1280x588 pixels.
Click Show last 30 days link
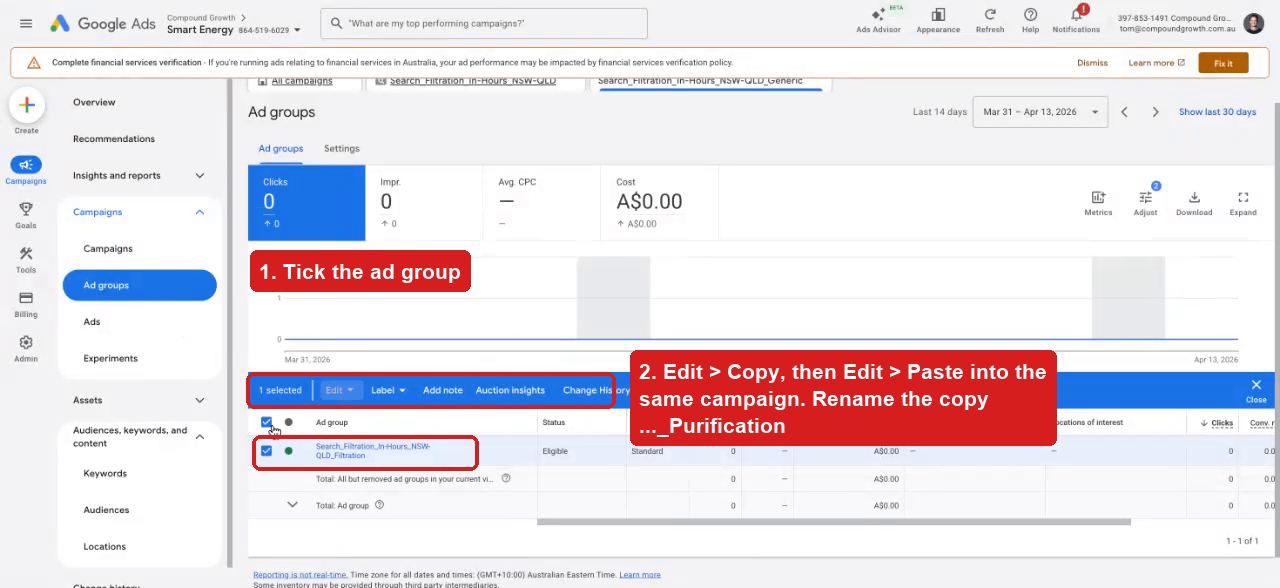point(1217,112)
